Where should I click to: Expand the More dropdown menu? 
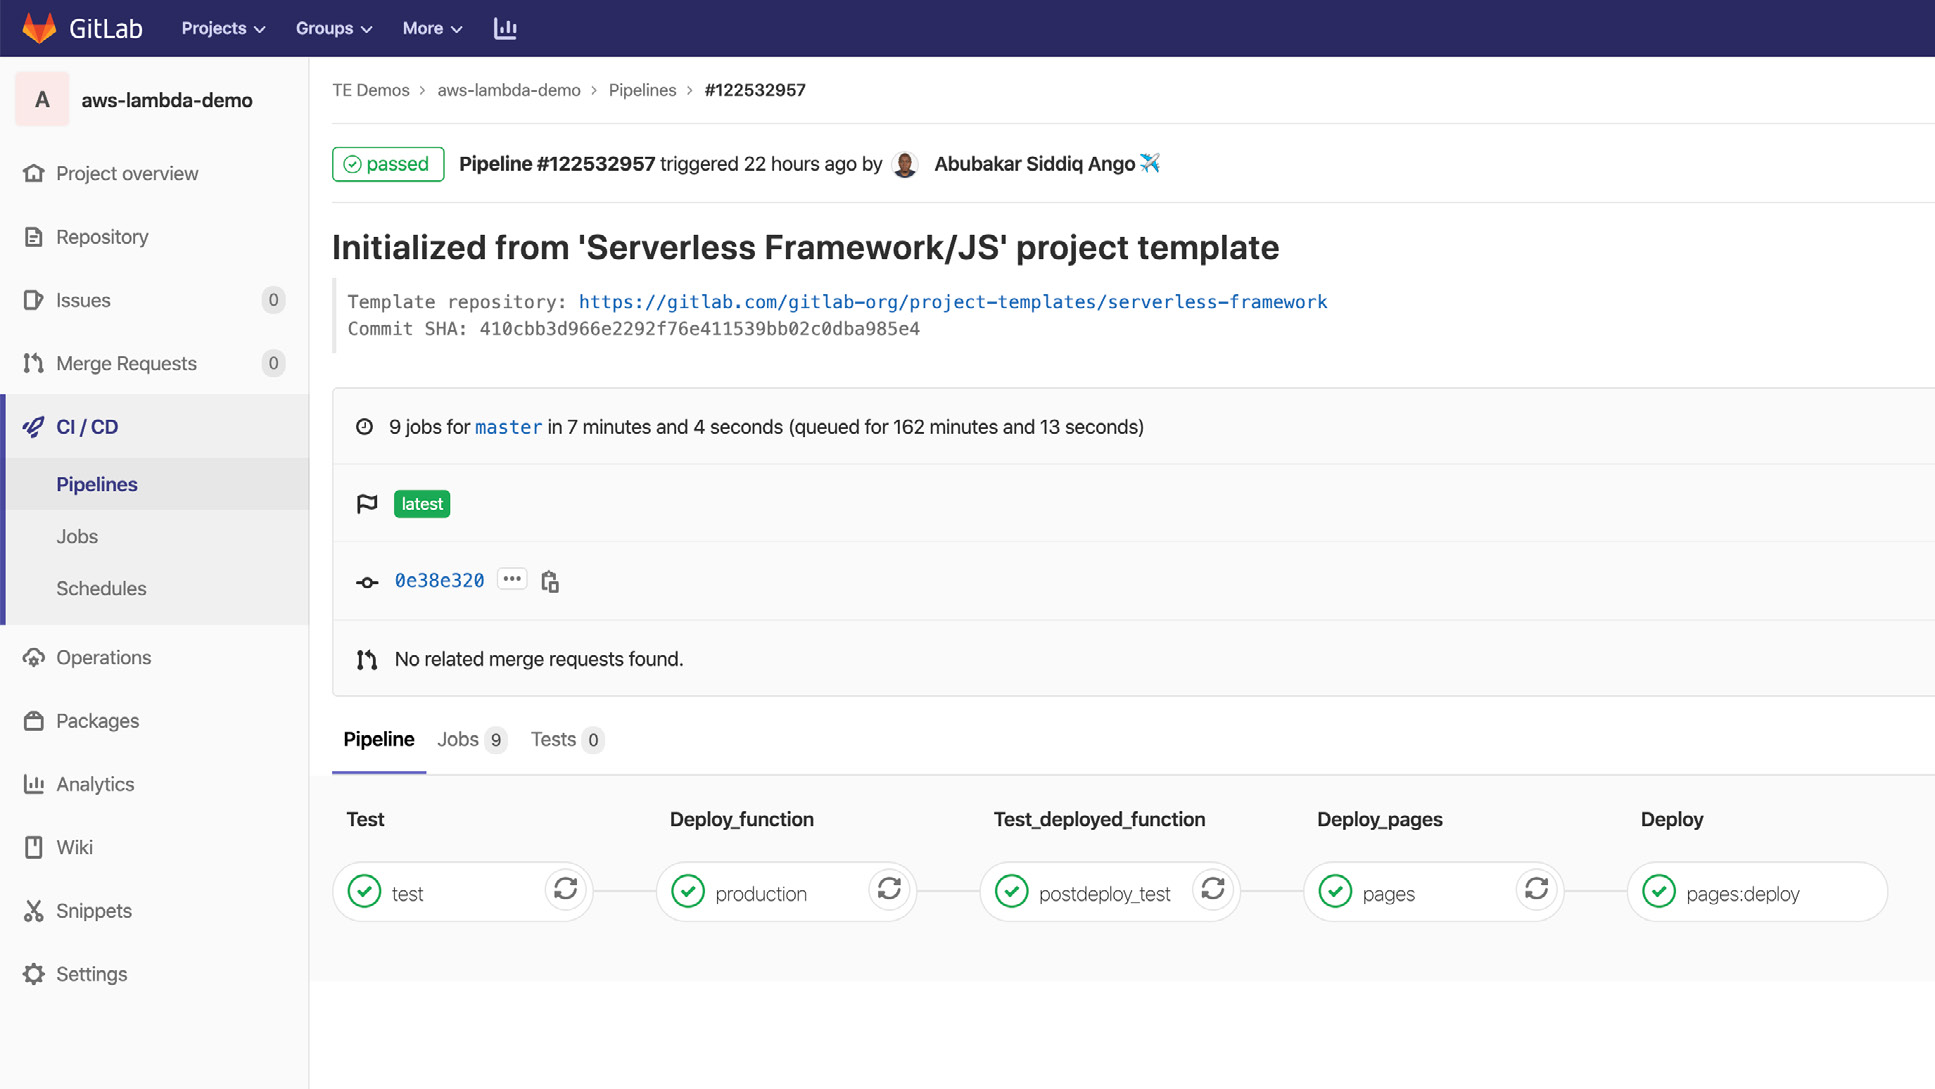point(432,28)
